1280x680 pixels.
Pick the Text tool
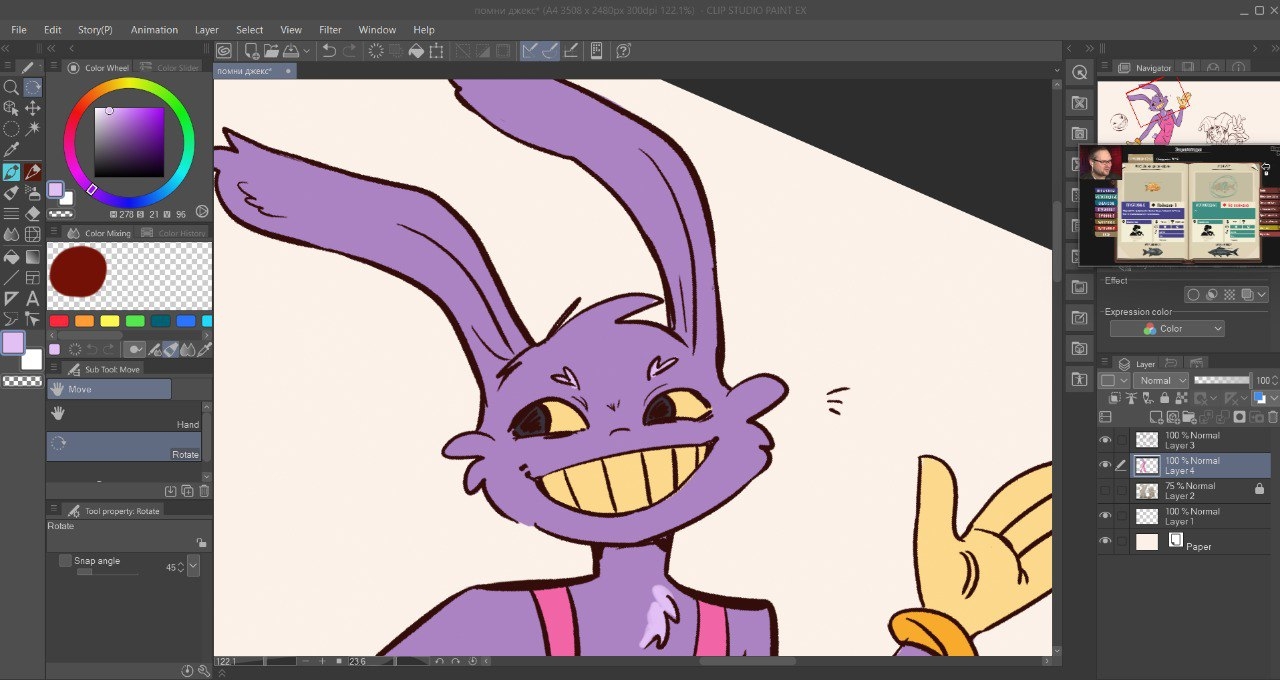point(33,299)
